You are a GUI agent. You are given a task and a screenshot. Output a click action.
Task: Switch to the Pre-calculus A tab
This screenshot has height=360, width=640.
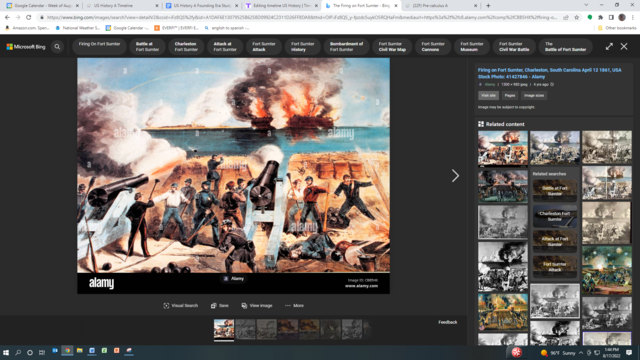[441, 6]
